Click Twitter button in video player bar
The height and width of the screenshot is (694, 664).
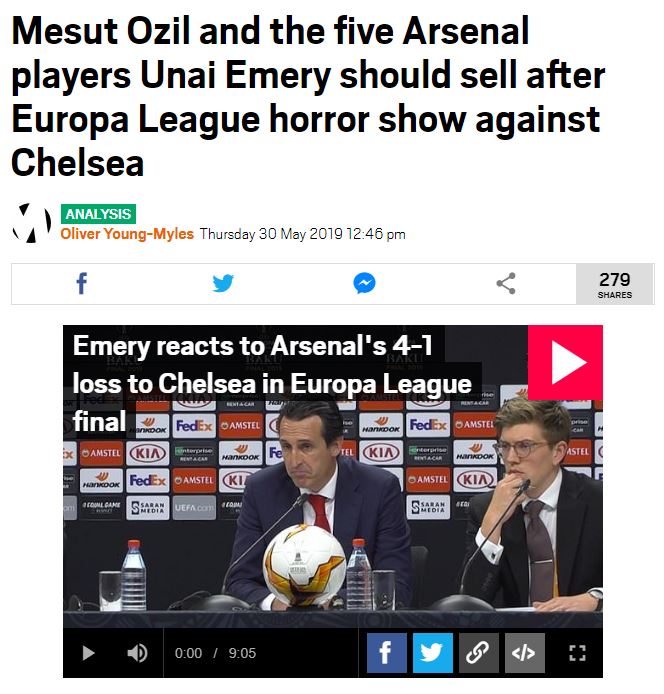432,653
